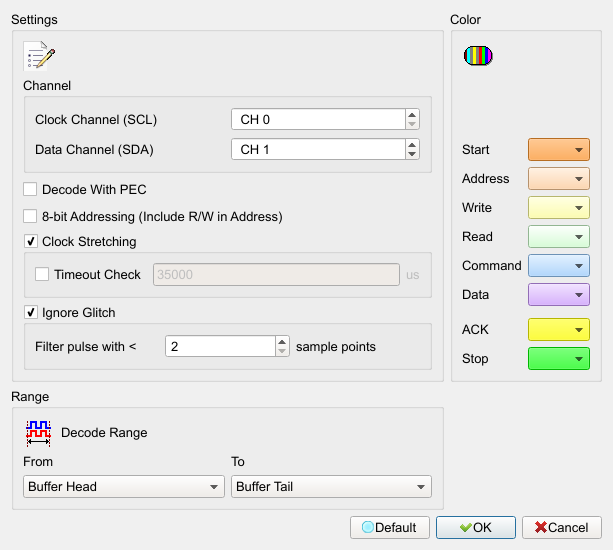
Task: Open the Address color dropdown
Action: [559, 179]
